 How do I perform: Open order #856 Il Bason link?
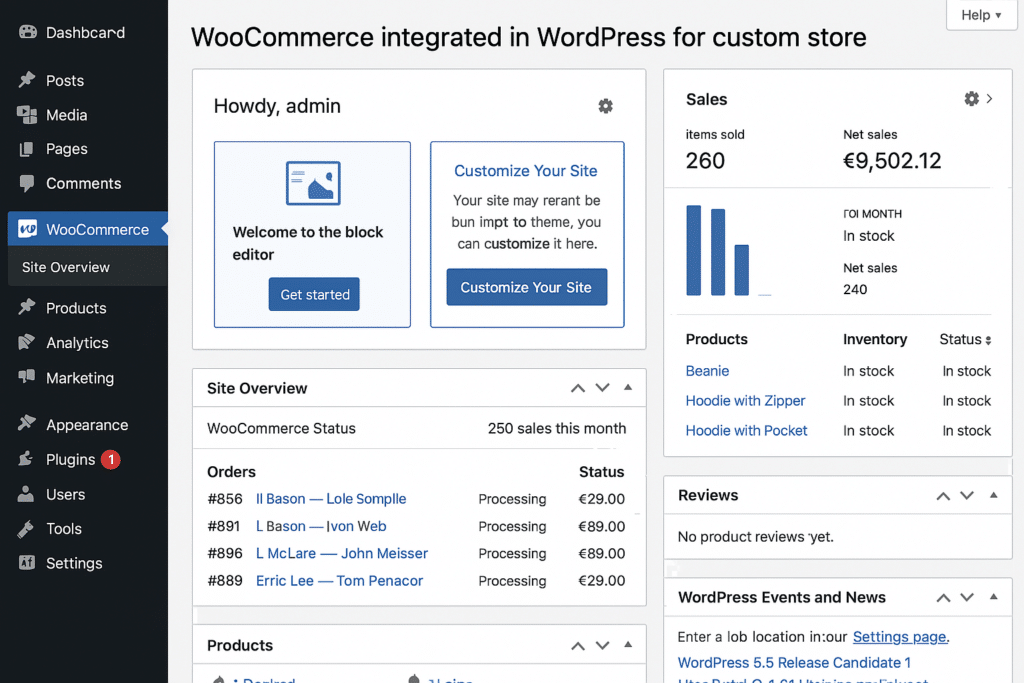(x=331, y=499)
